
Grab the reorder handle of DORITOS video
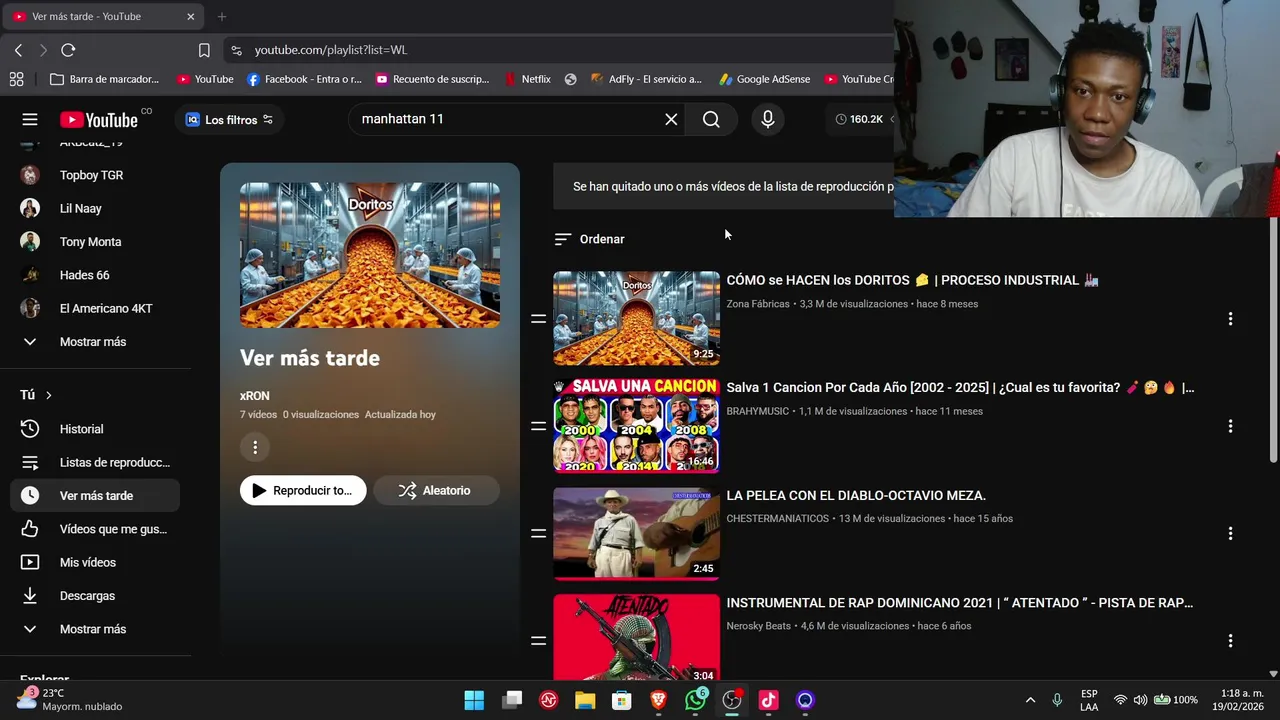point(538,319)
